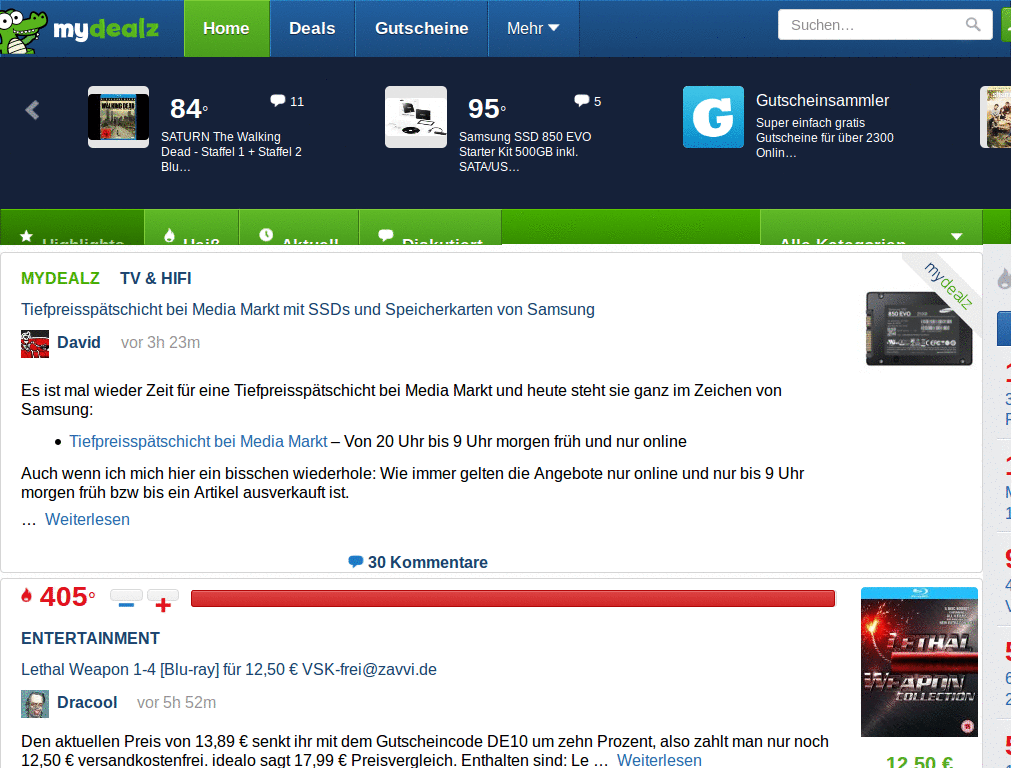Click the 95° temperature on Samsung SSD deal
1024x768 pixels.
[x=487, y=108]
